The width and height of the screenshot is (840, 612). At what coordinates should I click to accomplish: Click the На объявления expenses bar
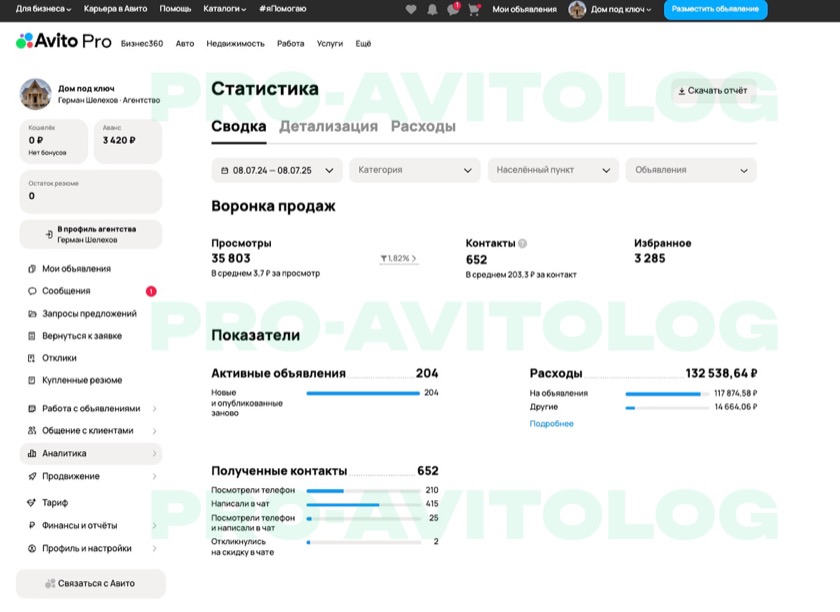pos(667,394)
